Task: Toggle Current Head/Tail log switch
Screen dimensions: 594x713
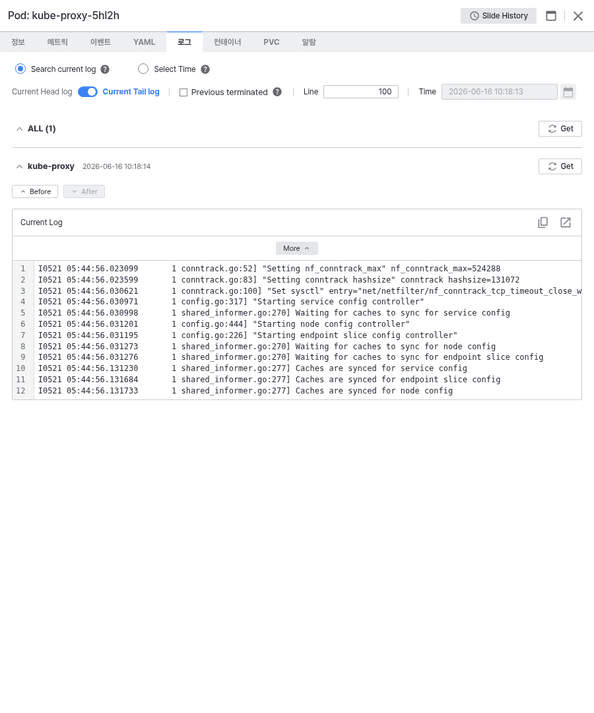Action: coord(88,92)
